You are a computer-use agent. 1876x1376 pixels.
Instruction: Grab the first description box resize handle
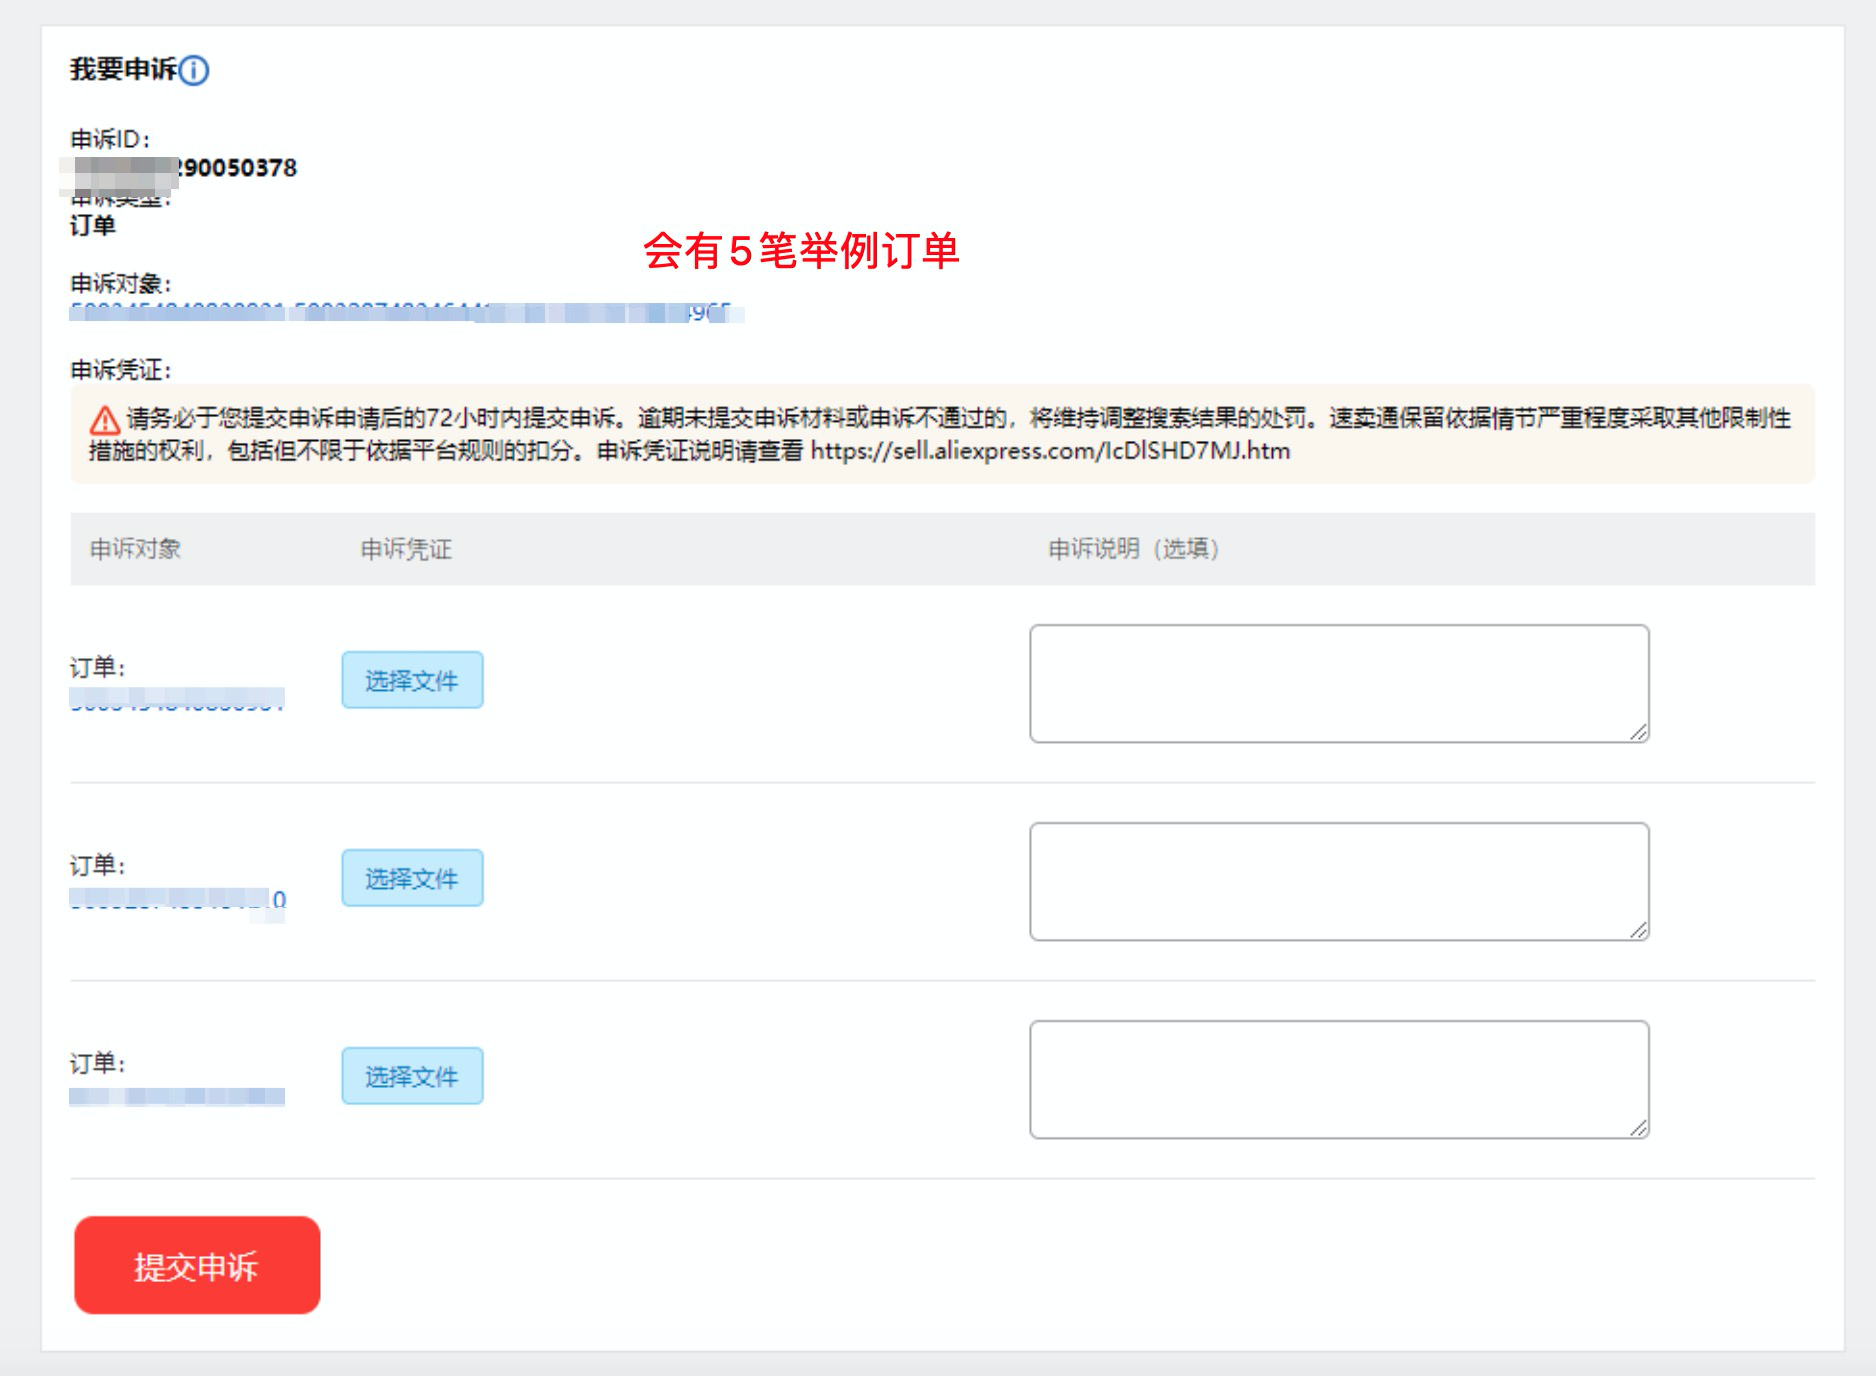[1638, 732]
